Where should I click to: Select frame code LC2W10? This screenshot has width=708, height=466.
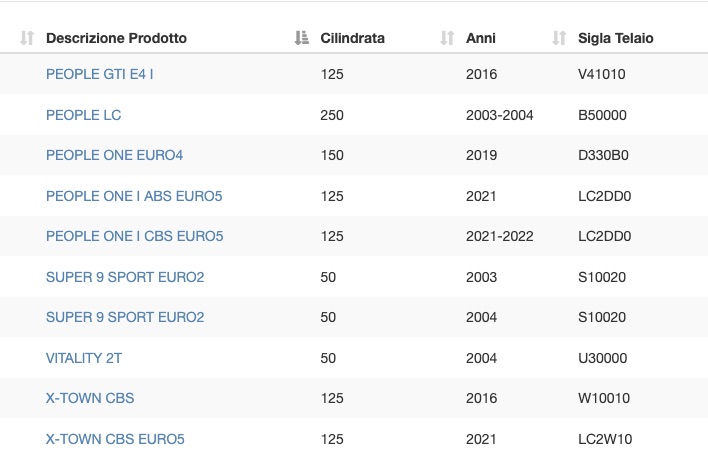[x=605, y=439]
